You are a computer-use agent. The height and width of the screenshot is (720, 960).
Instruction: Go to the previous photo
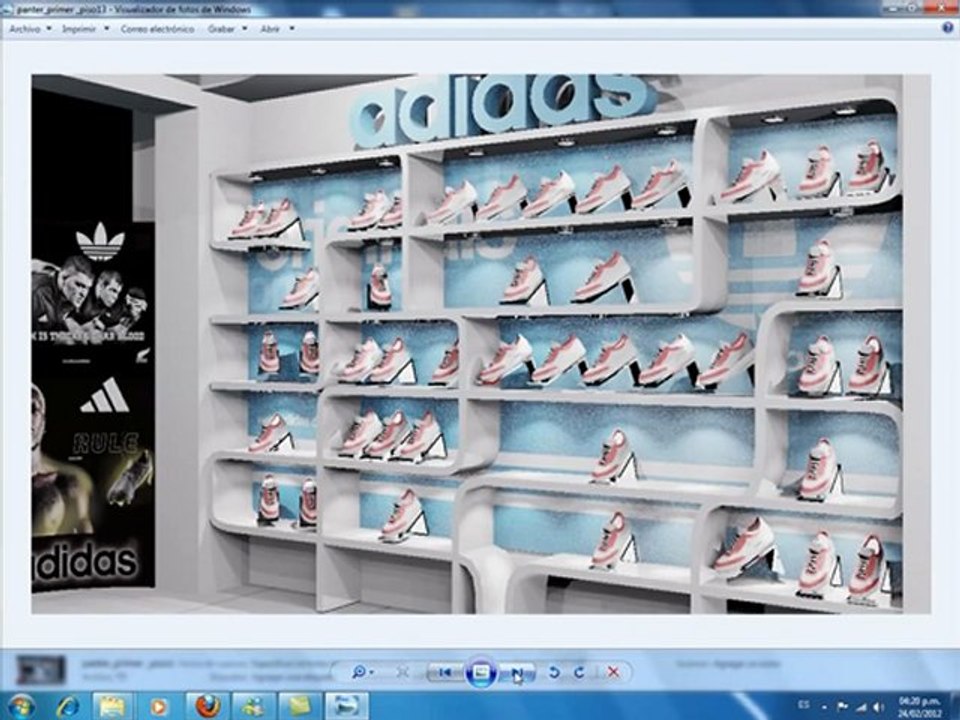(445, 672)
